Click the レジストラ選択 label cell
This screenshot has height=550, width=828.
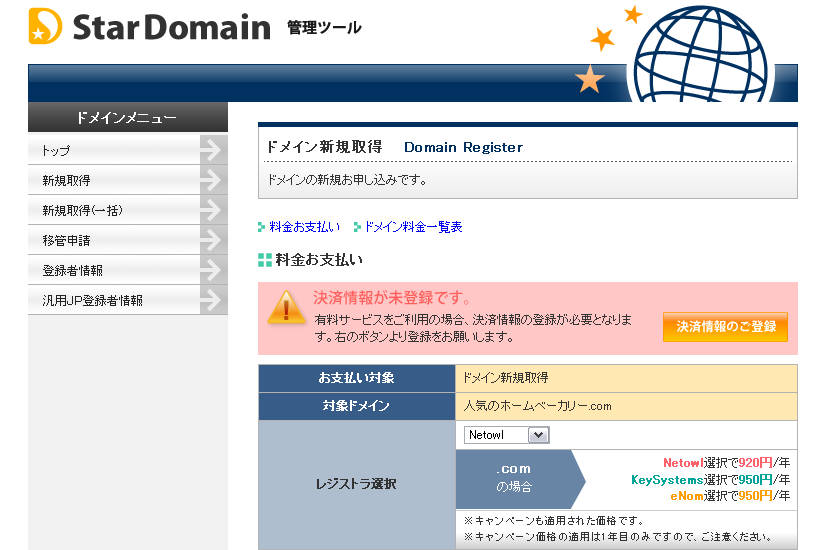tap(357, 484)
